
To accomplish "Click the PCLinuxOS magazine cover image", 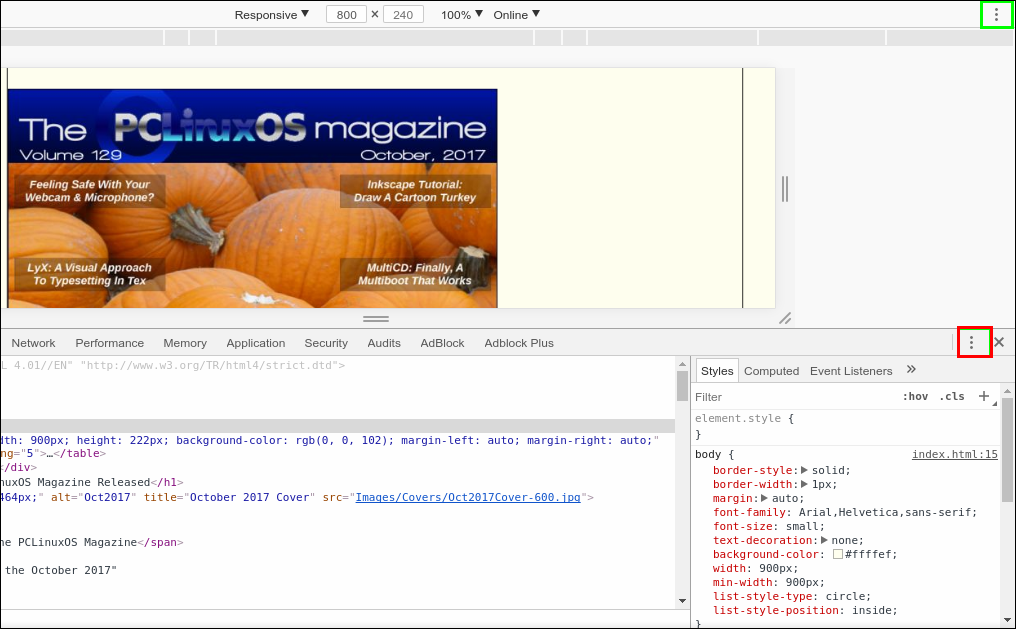I will point(252,198).
